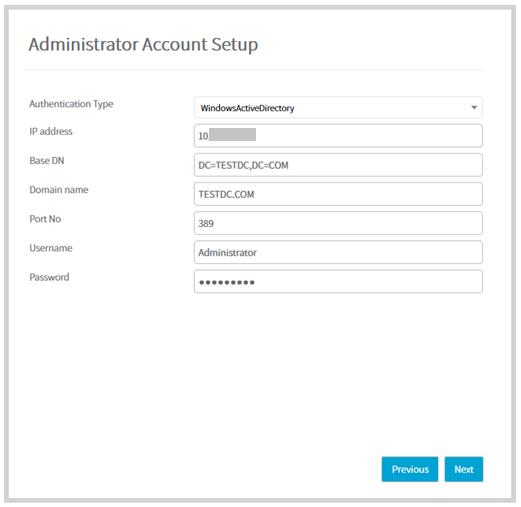
Task: Click the gray redacted block in the IP address field
Action: point(232,135)
